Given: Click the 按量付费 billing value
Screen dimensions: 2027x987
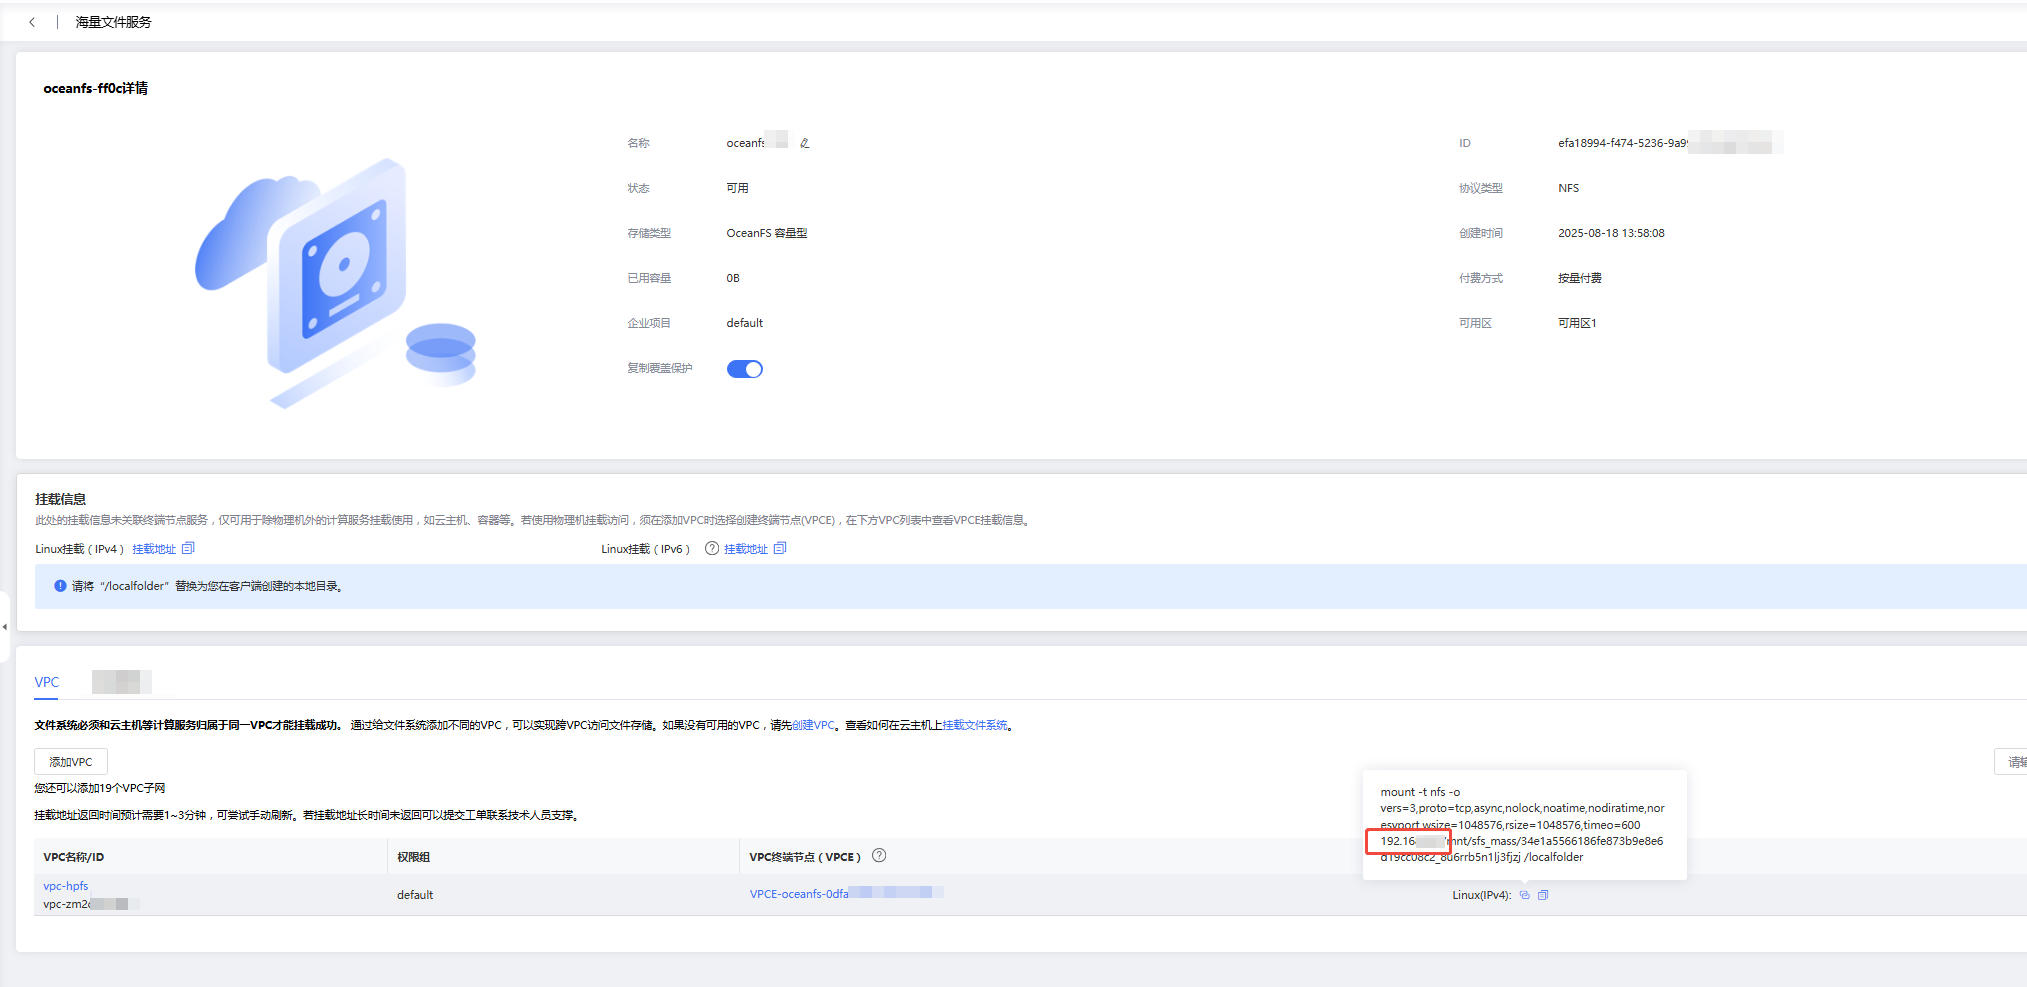Looking at the screenshot, I should 1580,278.
